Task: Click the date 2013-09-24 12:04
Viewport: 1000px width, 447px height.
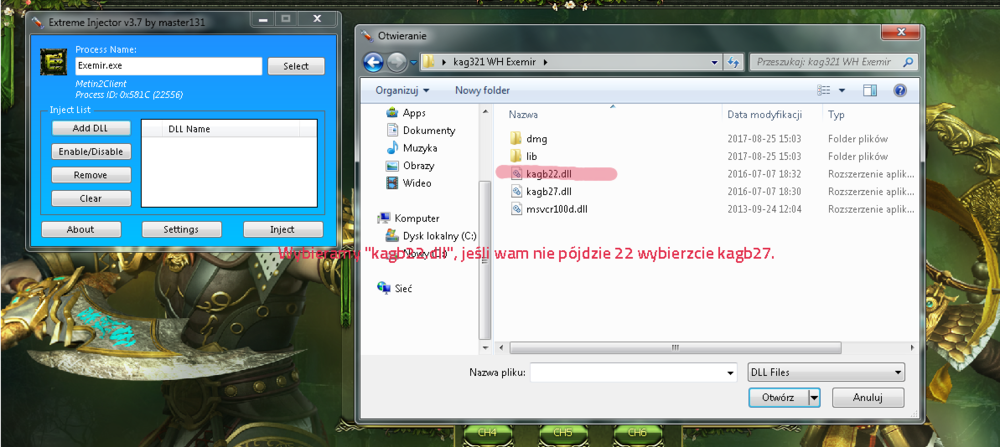Action: tap(764, 209)
